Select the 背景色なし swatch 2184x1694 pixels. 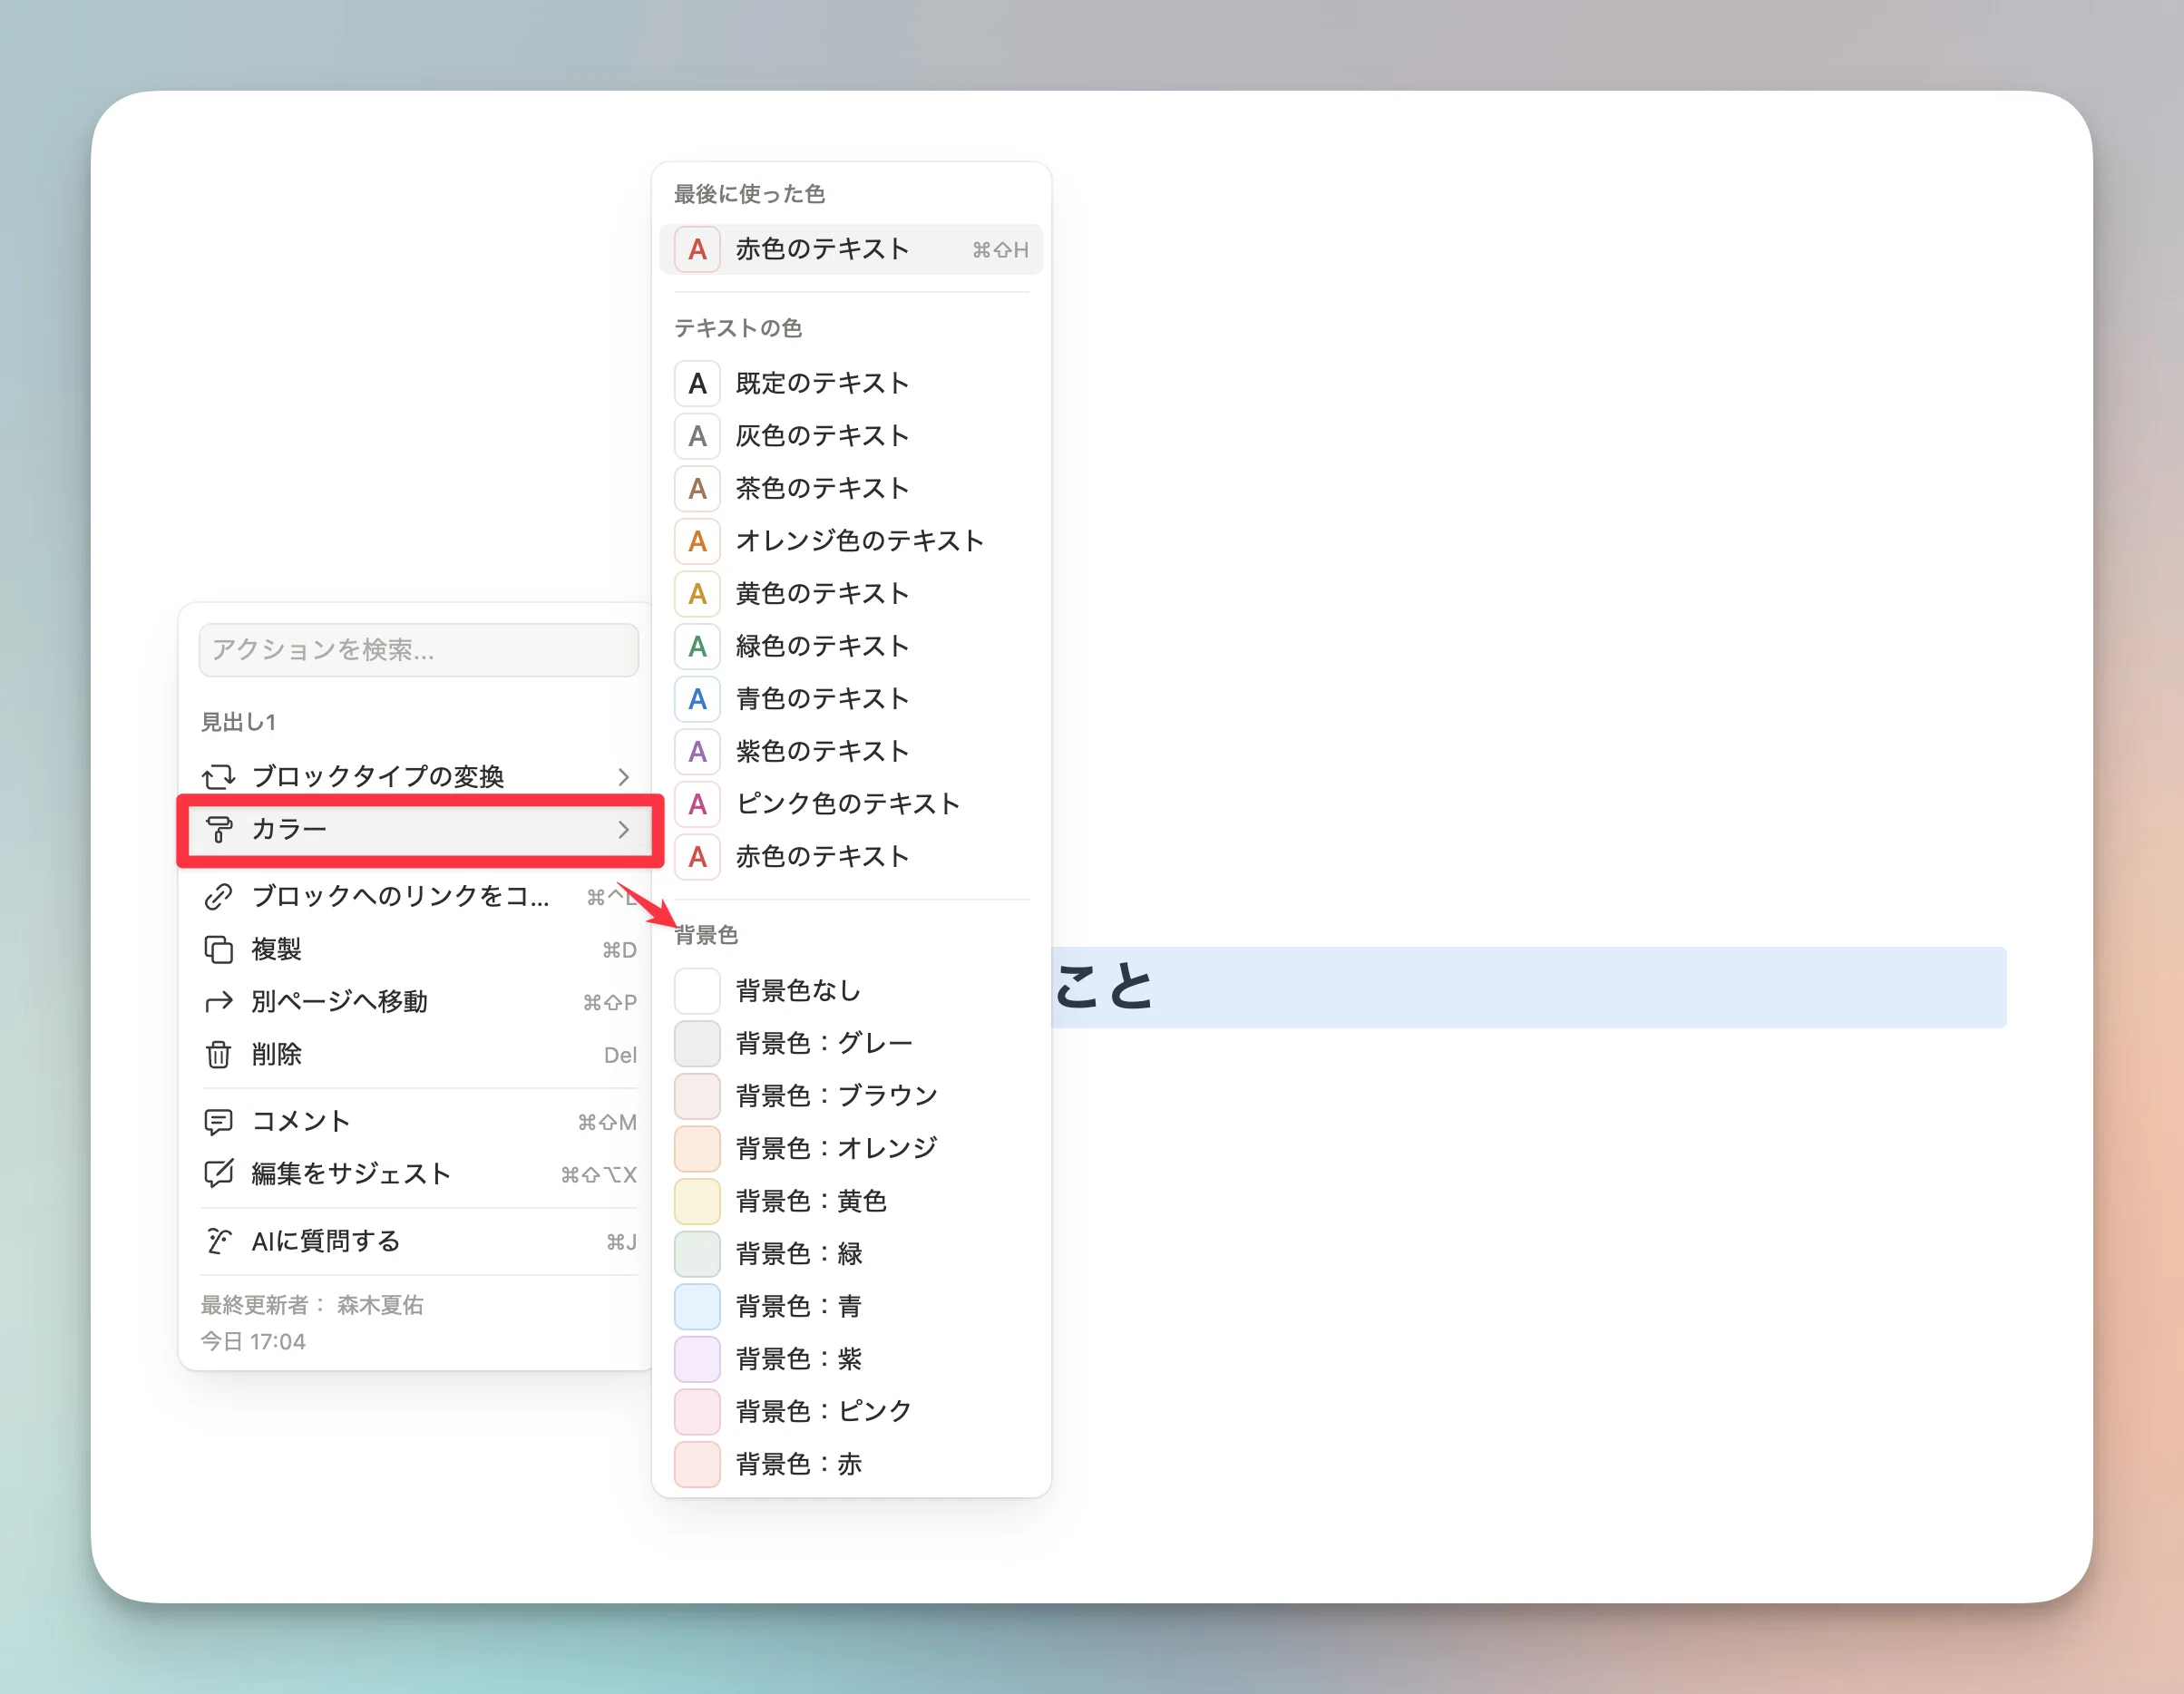697,991
